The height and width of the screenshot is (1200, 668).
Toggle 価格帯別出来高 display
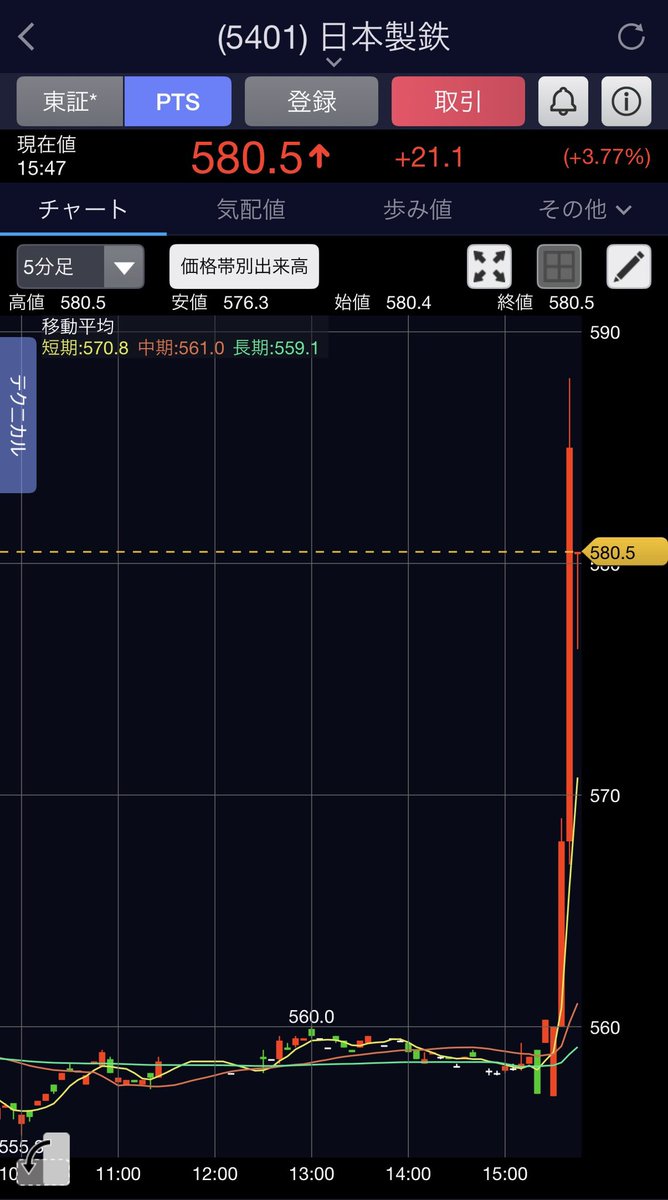click(244, 267)
